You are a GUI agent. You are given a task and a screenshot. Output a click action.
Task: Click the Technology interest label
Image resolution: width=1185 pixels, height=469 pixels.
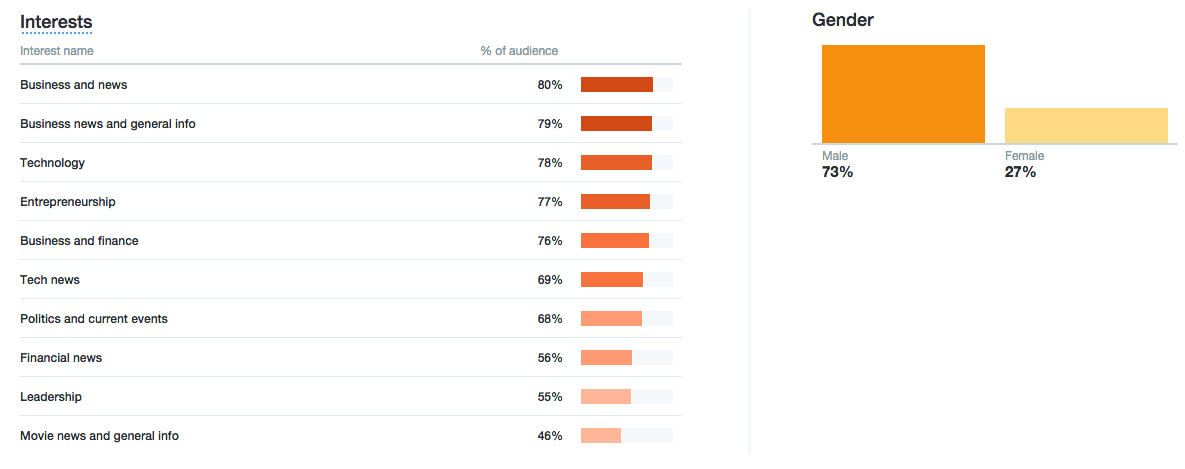tap(53, 163)
